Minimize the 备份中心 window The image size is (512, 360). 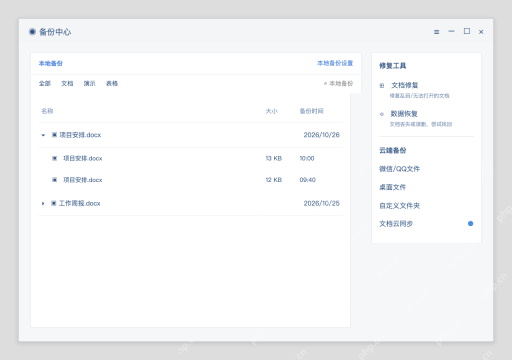451,31
